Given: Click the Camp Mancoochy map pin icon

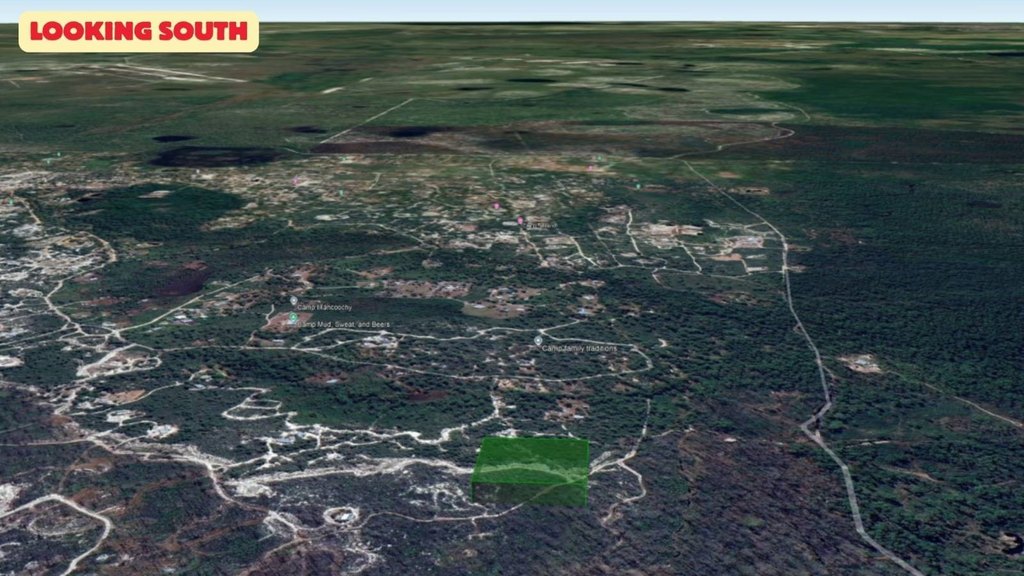Looking at the screenshot, I should click(293, 301).
